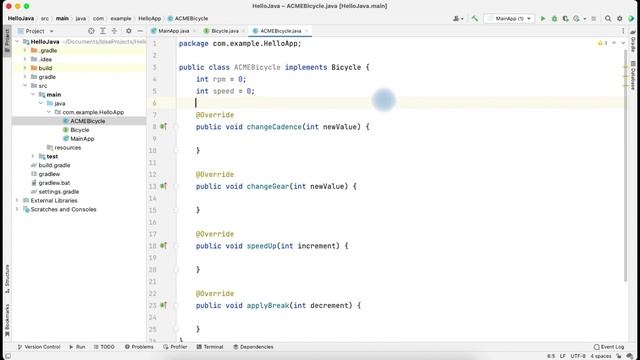Expand the .gradle folder

[25, 51]
